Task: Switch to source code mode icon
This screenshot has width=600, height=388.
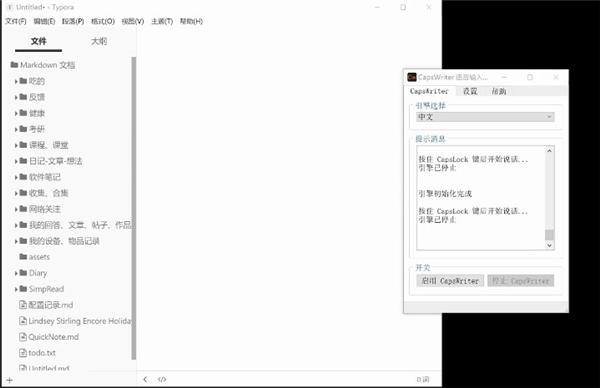Action: [162, 379]
